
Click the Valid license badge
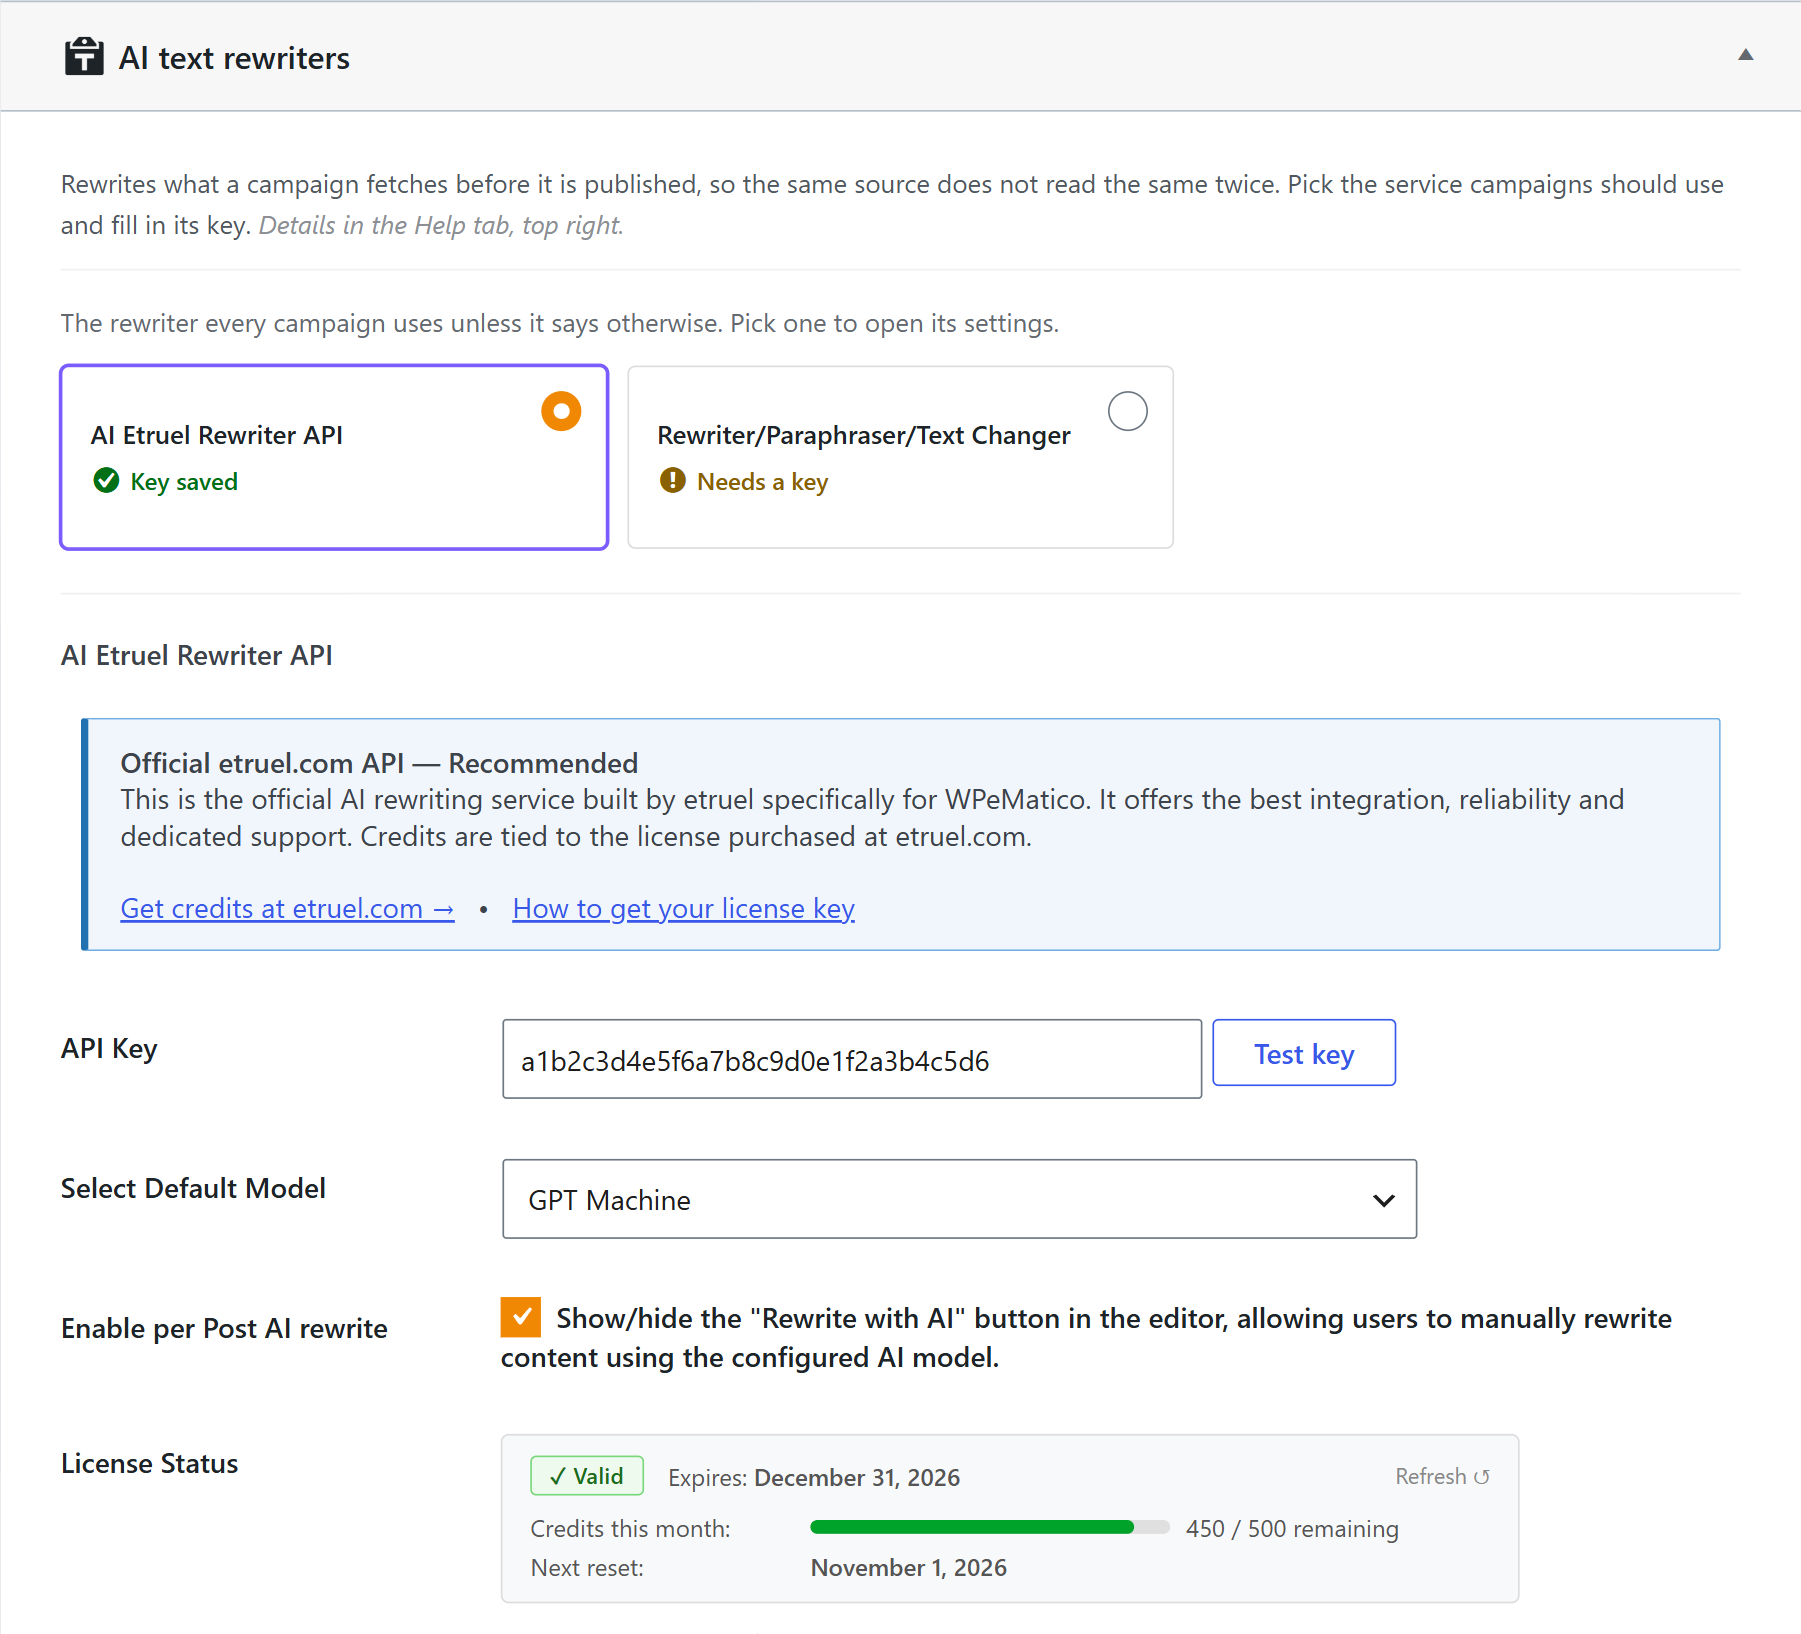click(x=587, y=1476)
